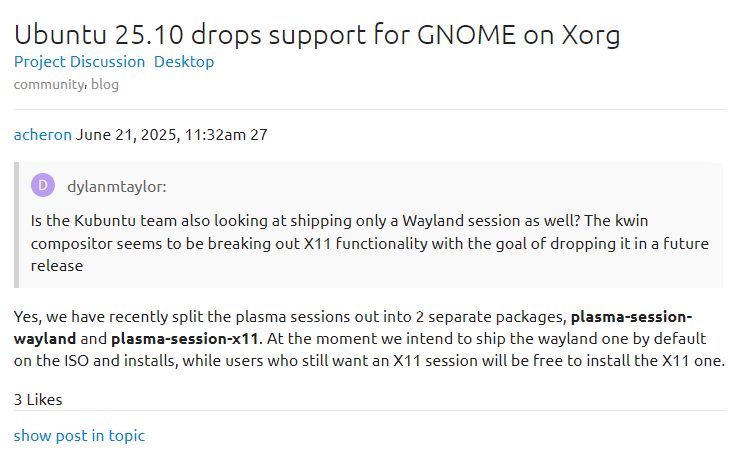Select the community tag

pyautogui.click(x=48, y=84)
